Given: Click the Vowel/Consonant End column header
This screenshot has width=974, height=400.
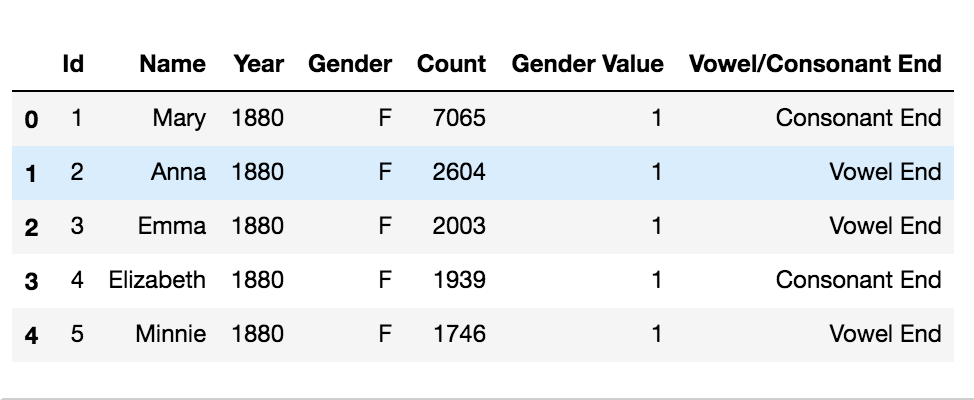Looking at the screenshot, I should point(815,64).
